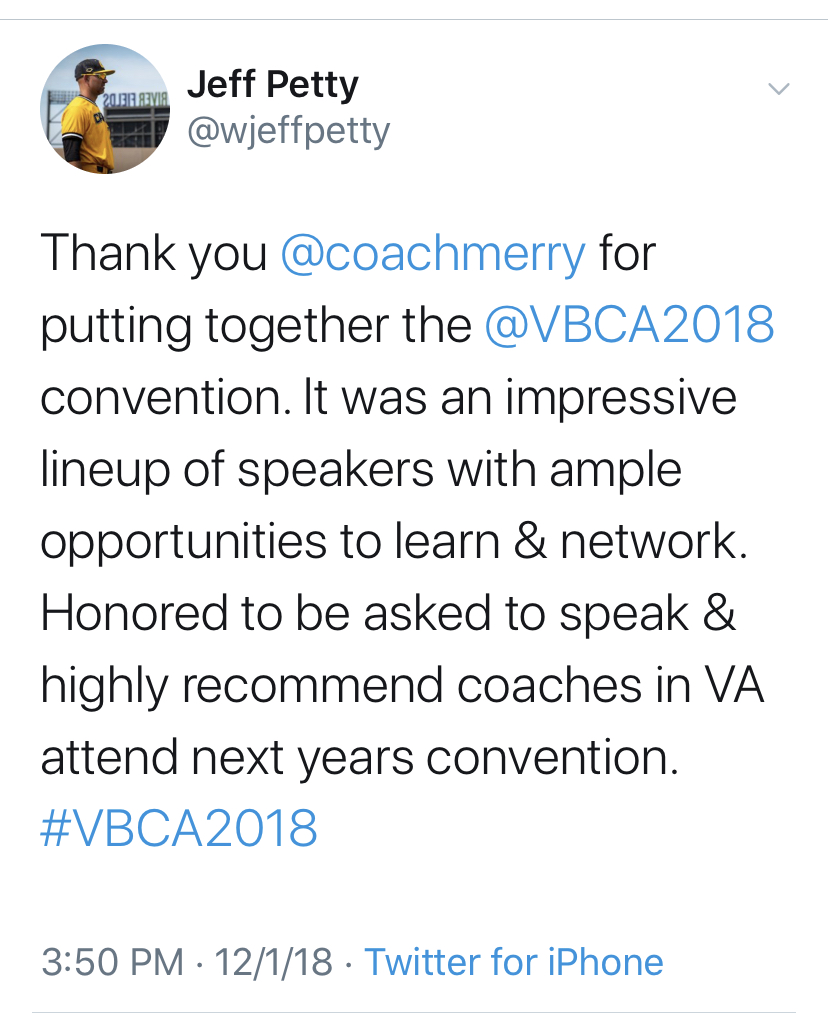Tap the "putting together the" text
This screenshot has width=828, height=1033.
[x=256, y=325]
